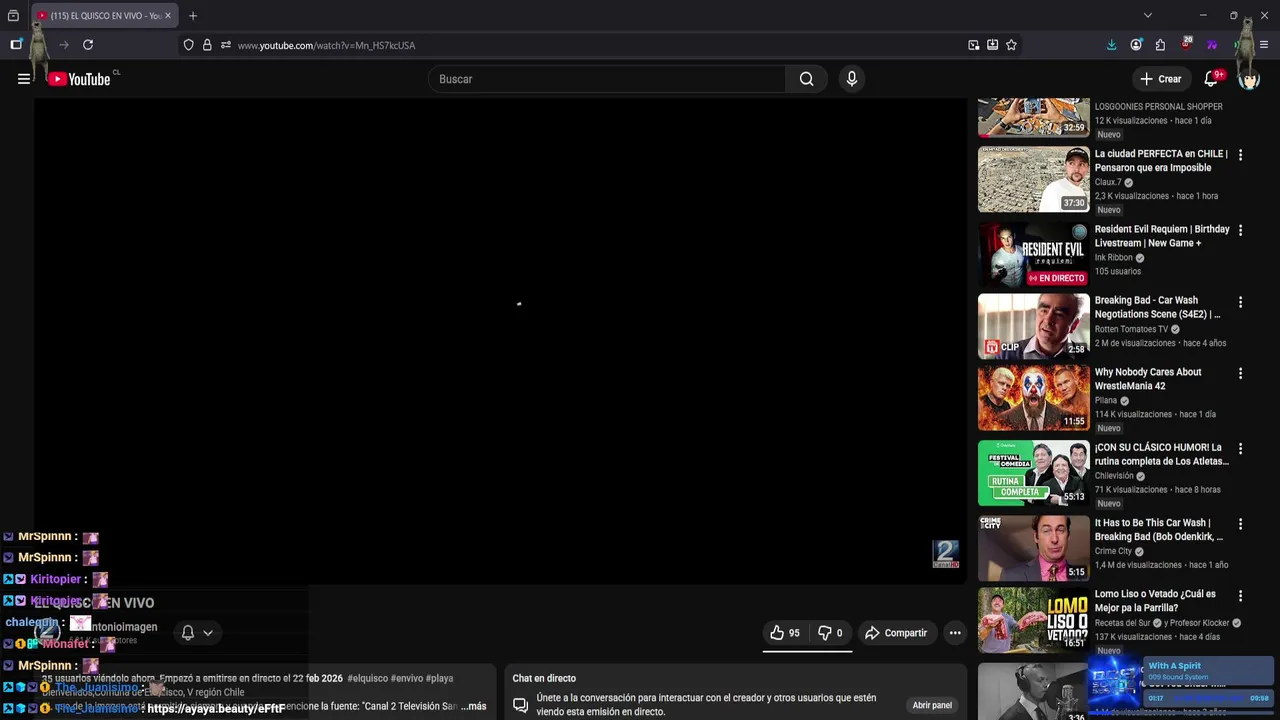The height and width of the screenshot is (720, 1280).
Task: Open the #elquisco hashtag link
Action: pos(367,678)
